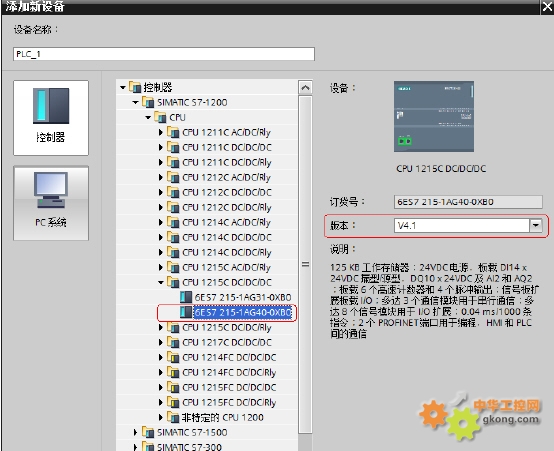Screen dimensions: 554x451
Task: Click folder icon of CPU 1215FC DC/DC/Rly
Action: click(x=173, y=402)
